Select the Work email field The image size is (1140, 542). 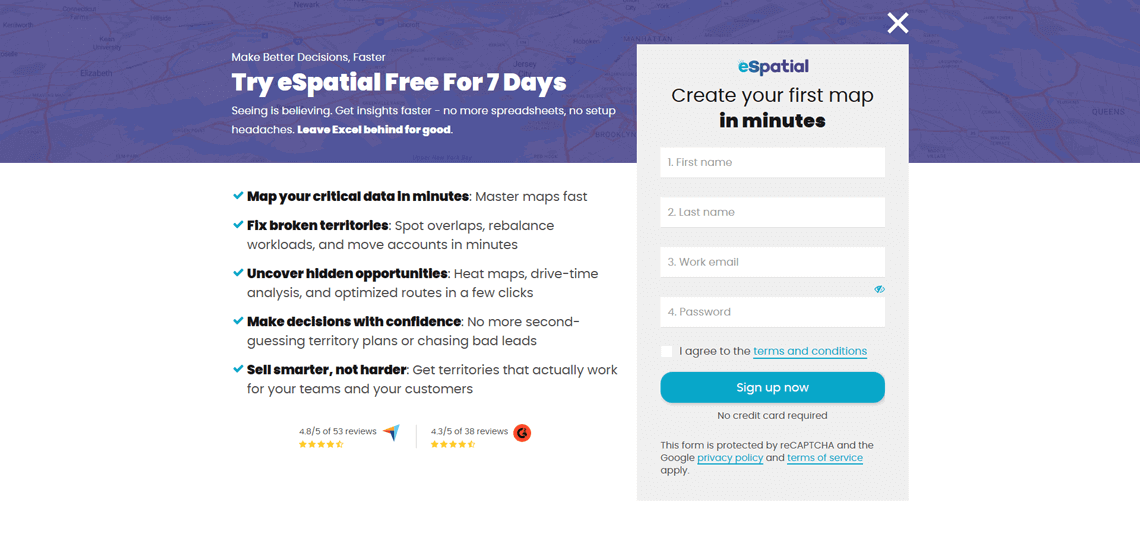click(x=772, y=262)
